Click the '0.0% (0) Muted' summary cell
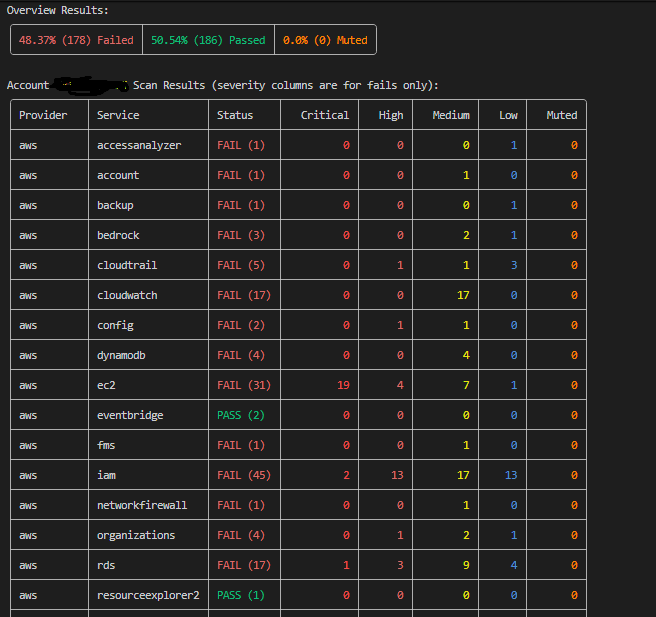Viewport: 656px width, 617px height. point(325,40)
